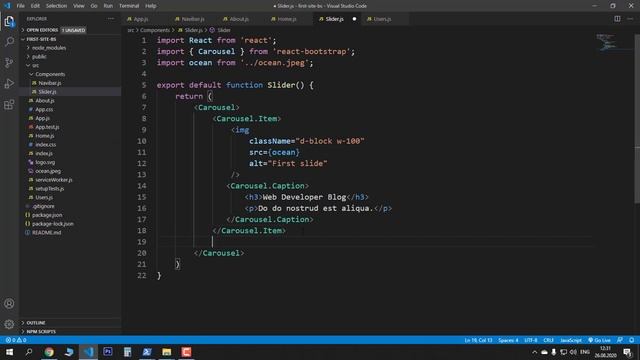Image resolution: width=640 pixels, height=360 pixels.
Task: Change language mode via JavaScript entry
Action: point(571,340)
